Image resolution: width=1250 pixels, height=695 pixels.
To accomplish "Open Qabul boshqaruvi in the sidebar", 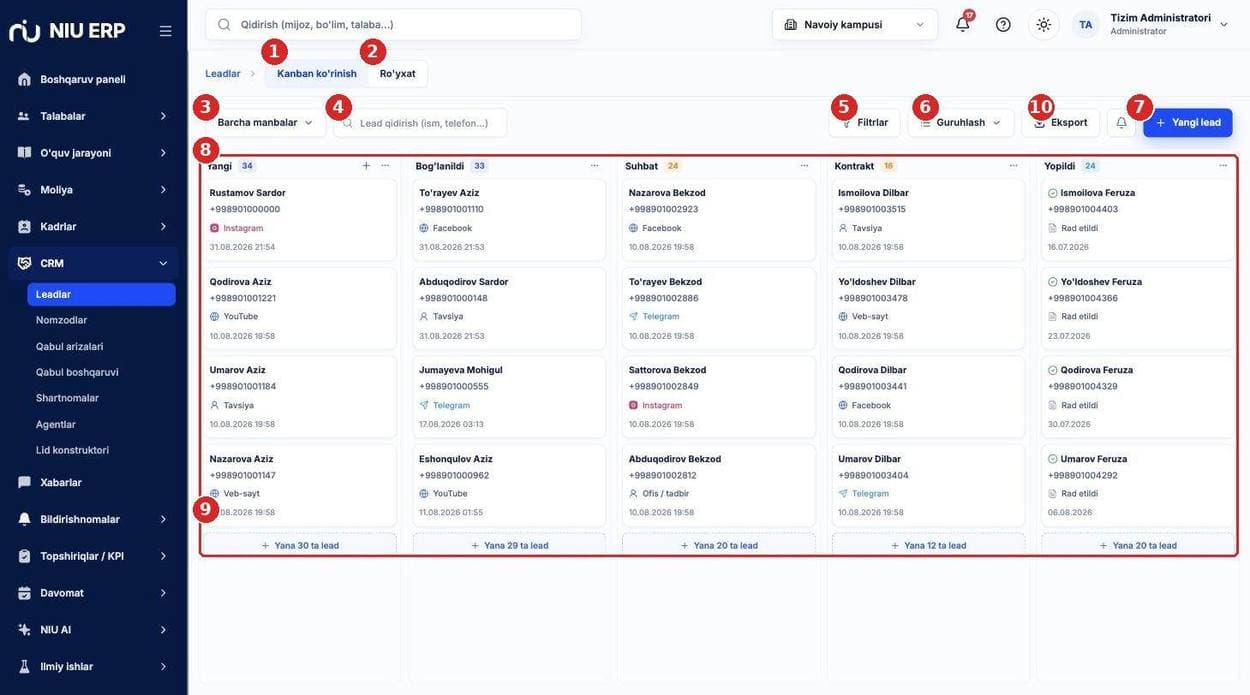I will coord(77,372).
